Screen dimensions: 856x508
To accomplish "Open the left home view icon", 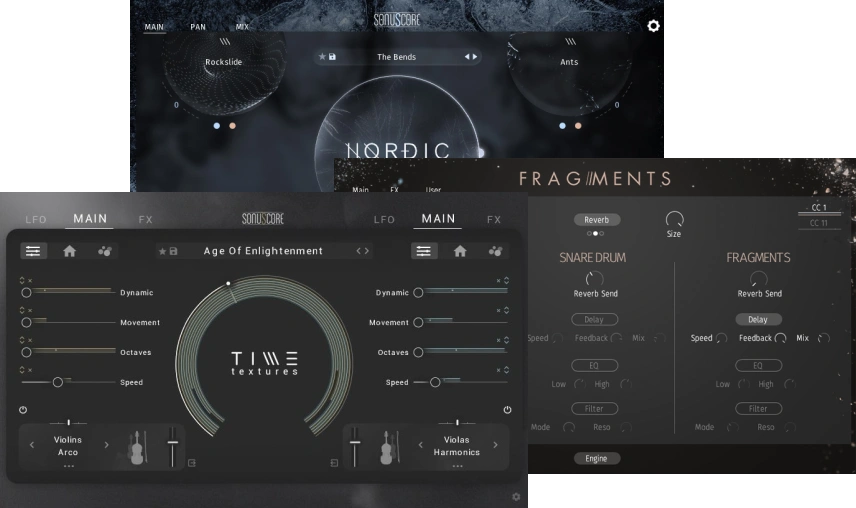I will point(70,251).
